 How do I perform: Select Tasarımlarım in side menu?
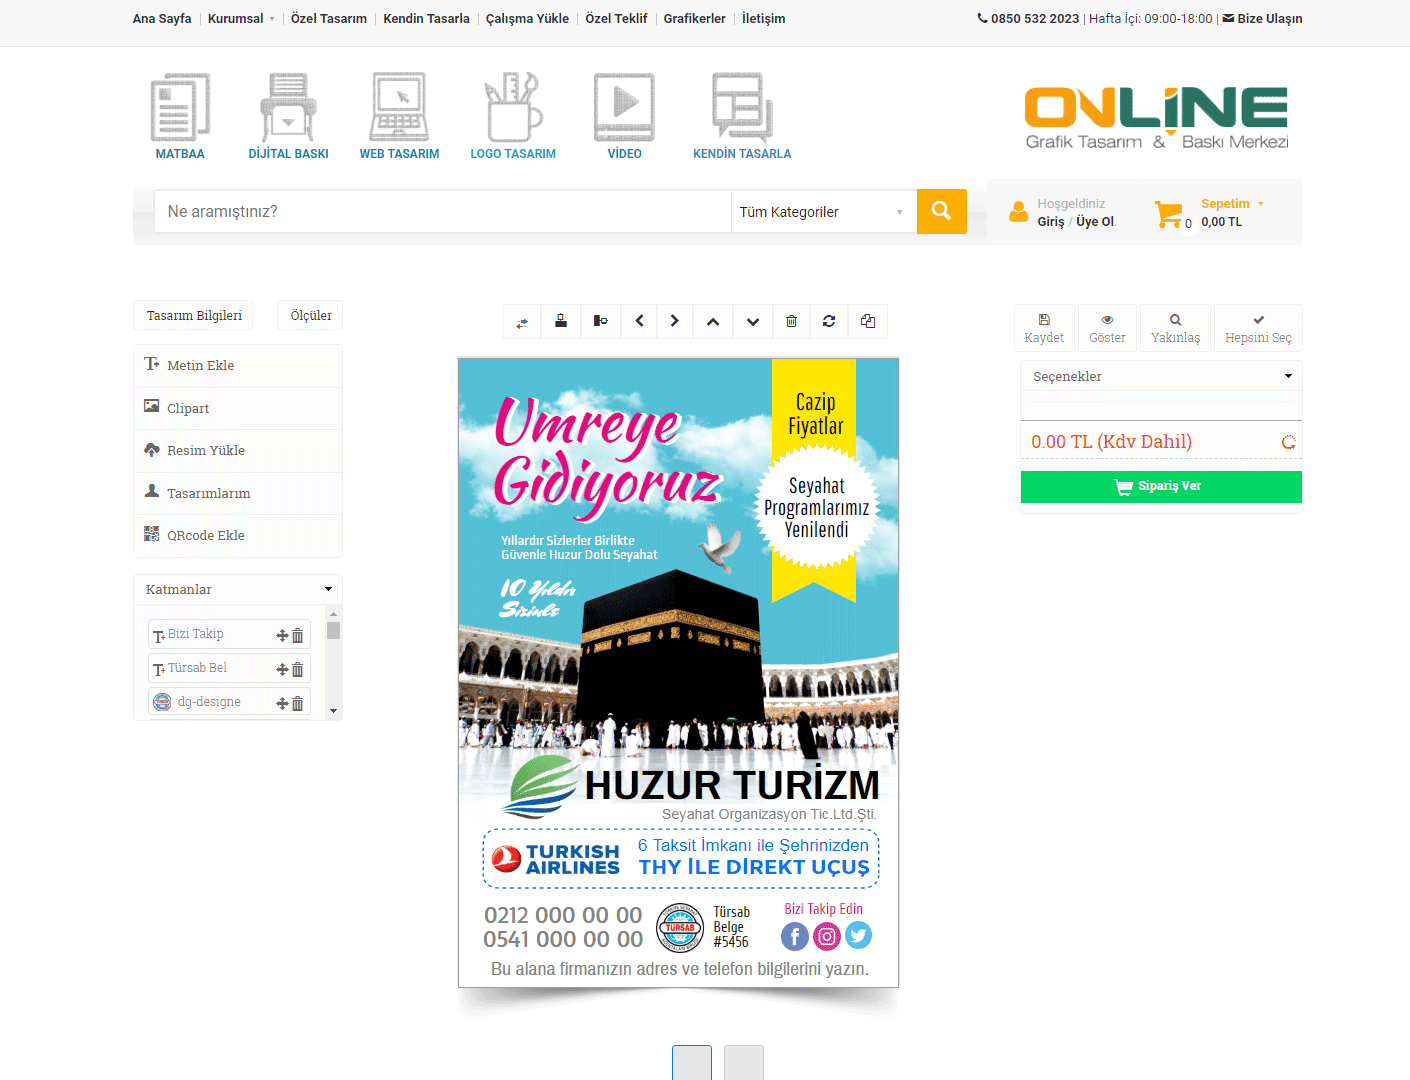click(238, 493)
